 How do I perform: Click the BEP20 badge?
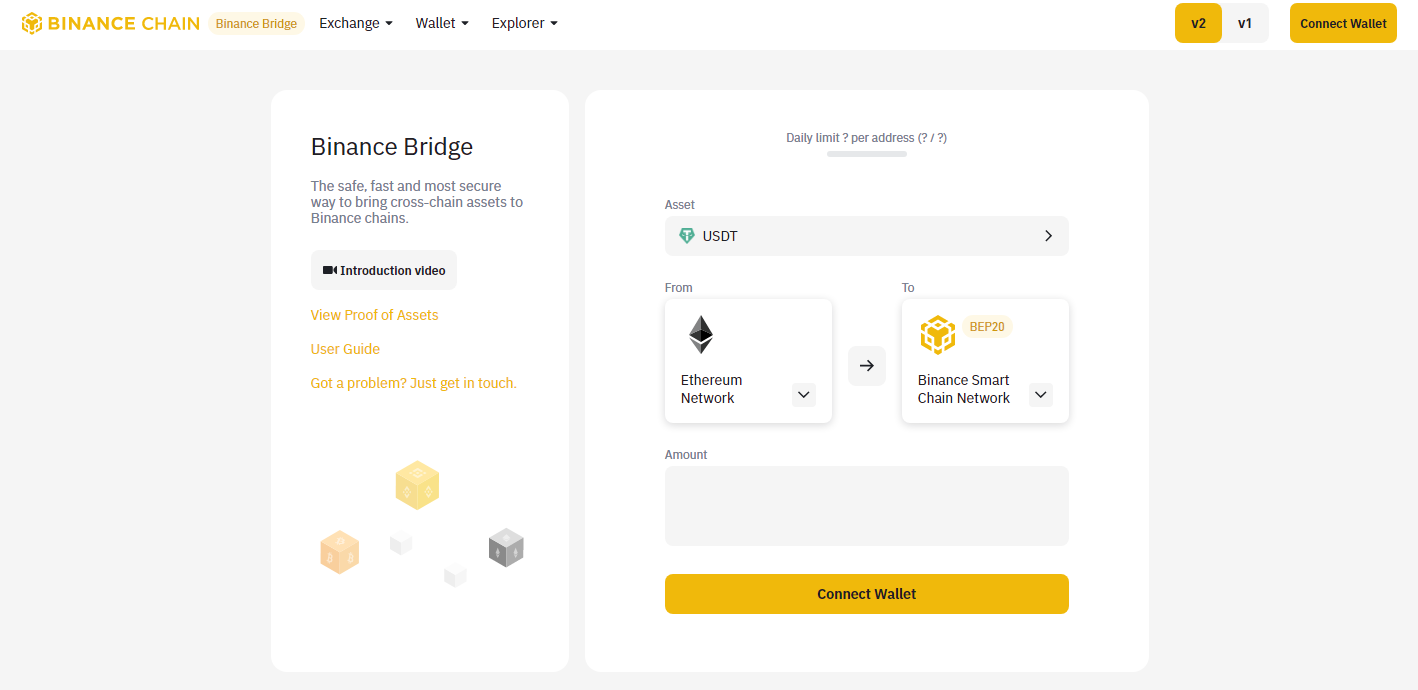point(987,327)
